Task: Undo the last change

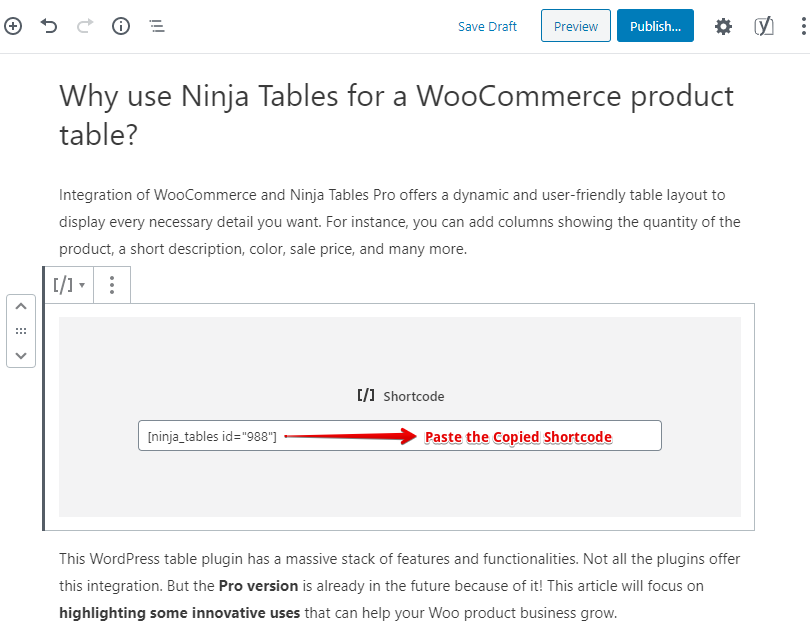Action: 49,26
